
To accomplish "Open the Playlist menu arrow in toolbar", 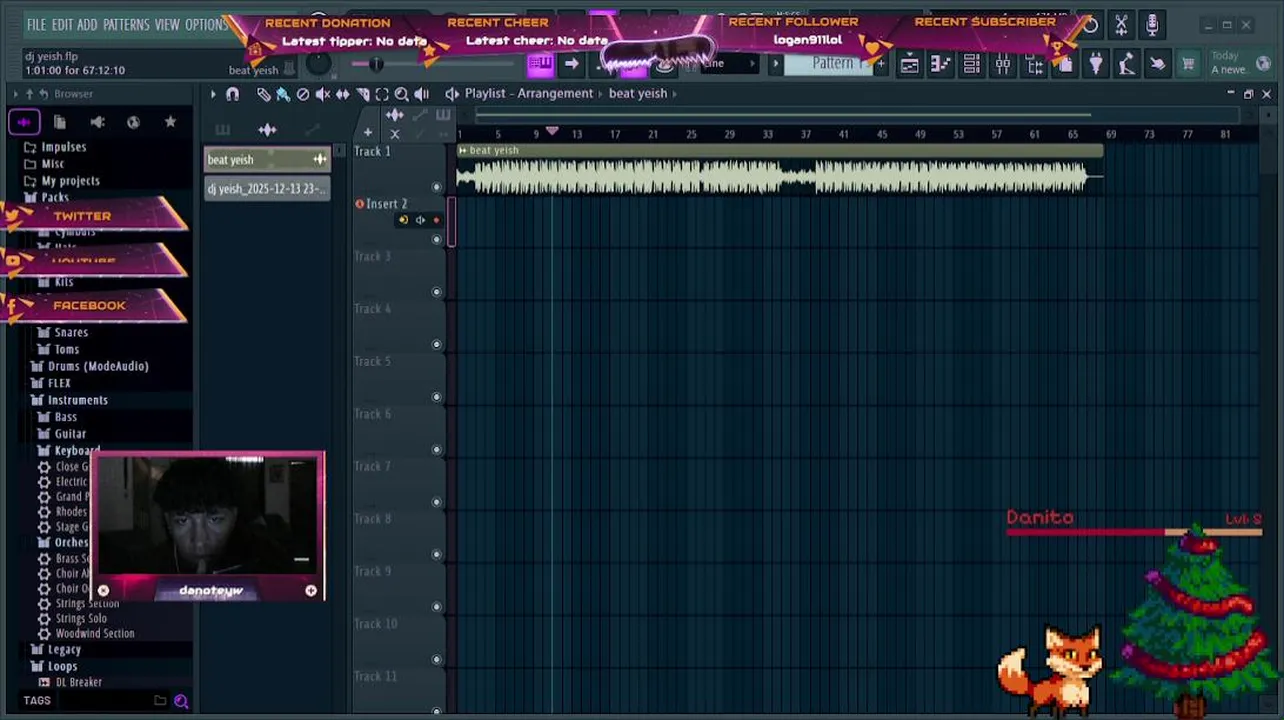I will tap(213, 94).
